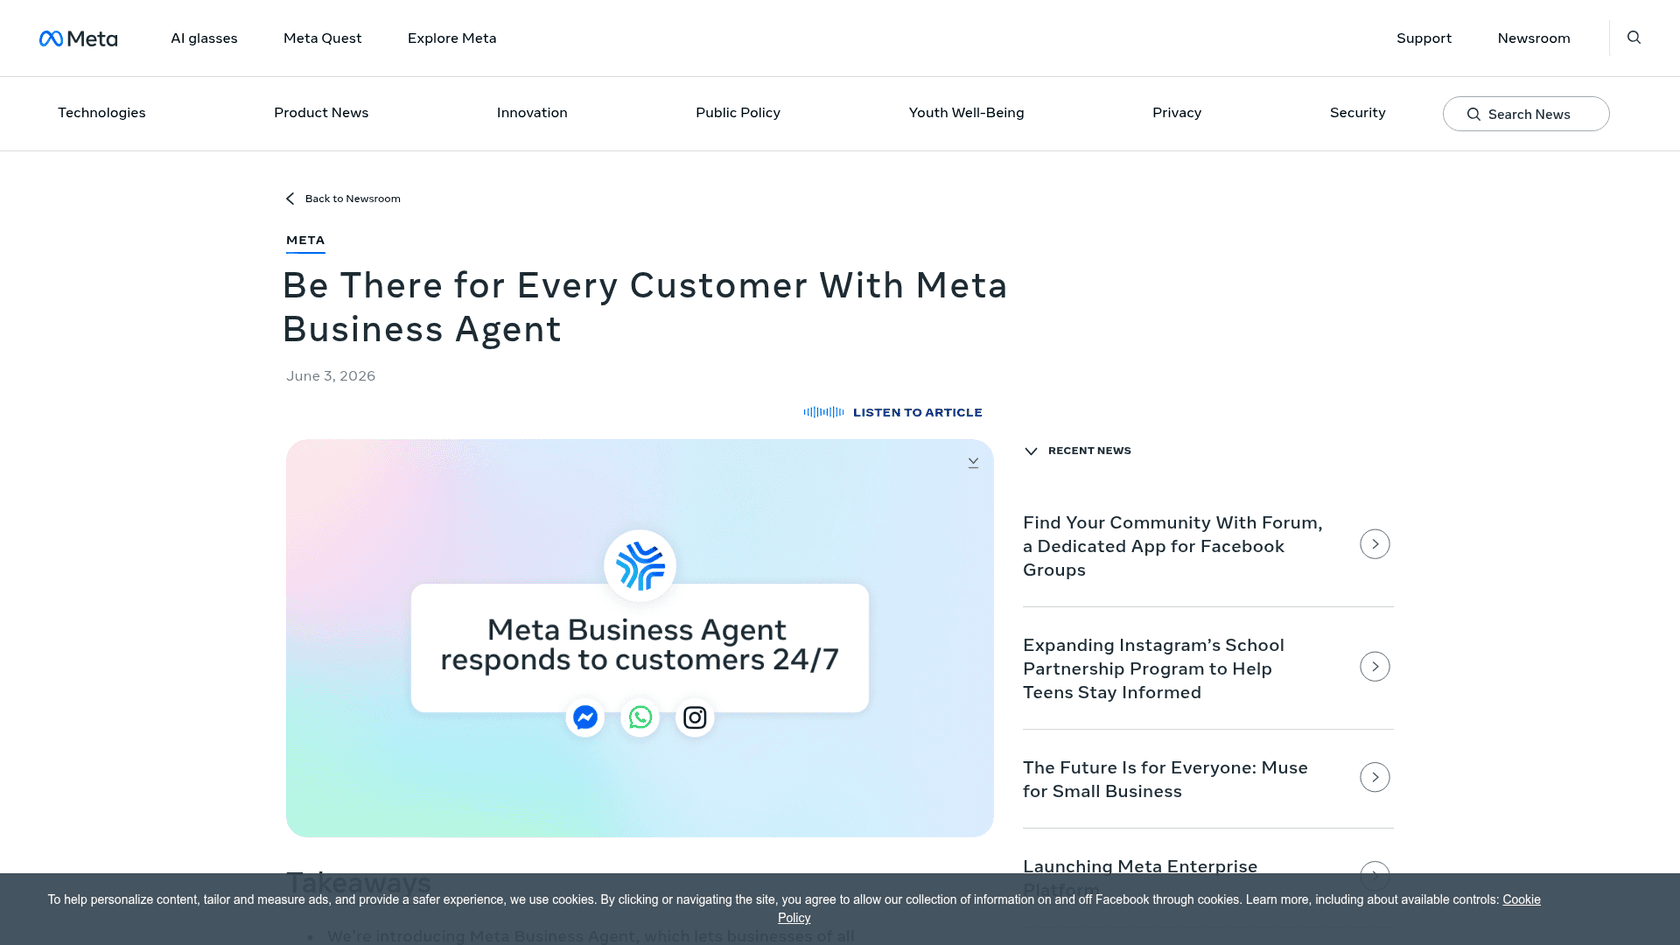Select the Youth Well-Being category

point(966,113)
